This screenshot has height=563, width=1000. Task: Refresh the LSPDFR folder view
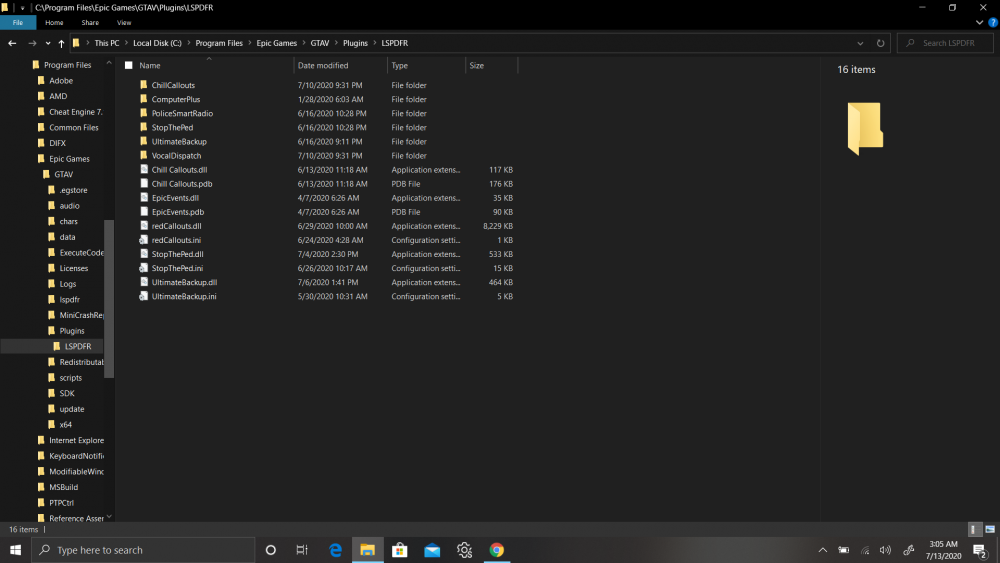(880, 43)
